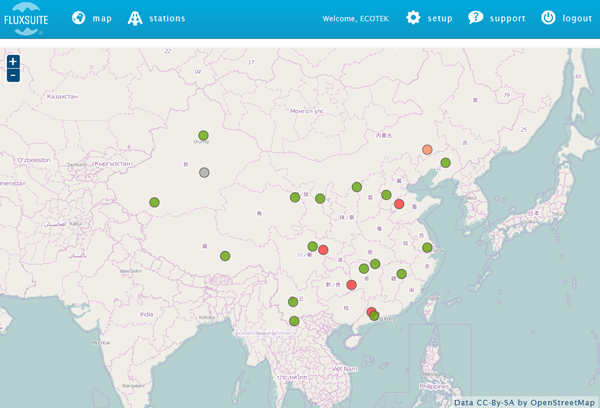The image size is (600, 408).
Task: Click the FluxSuite logo
Action: click(27, 19)
